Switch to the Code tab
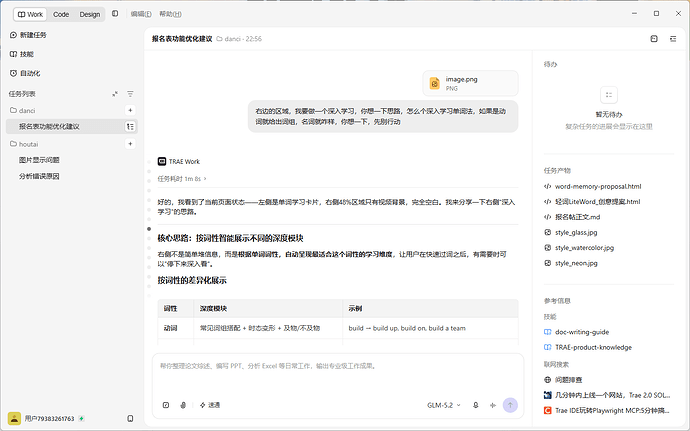The image size is (690, 431). (61, 14)
